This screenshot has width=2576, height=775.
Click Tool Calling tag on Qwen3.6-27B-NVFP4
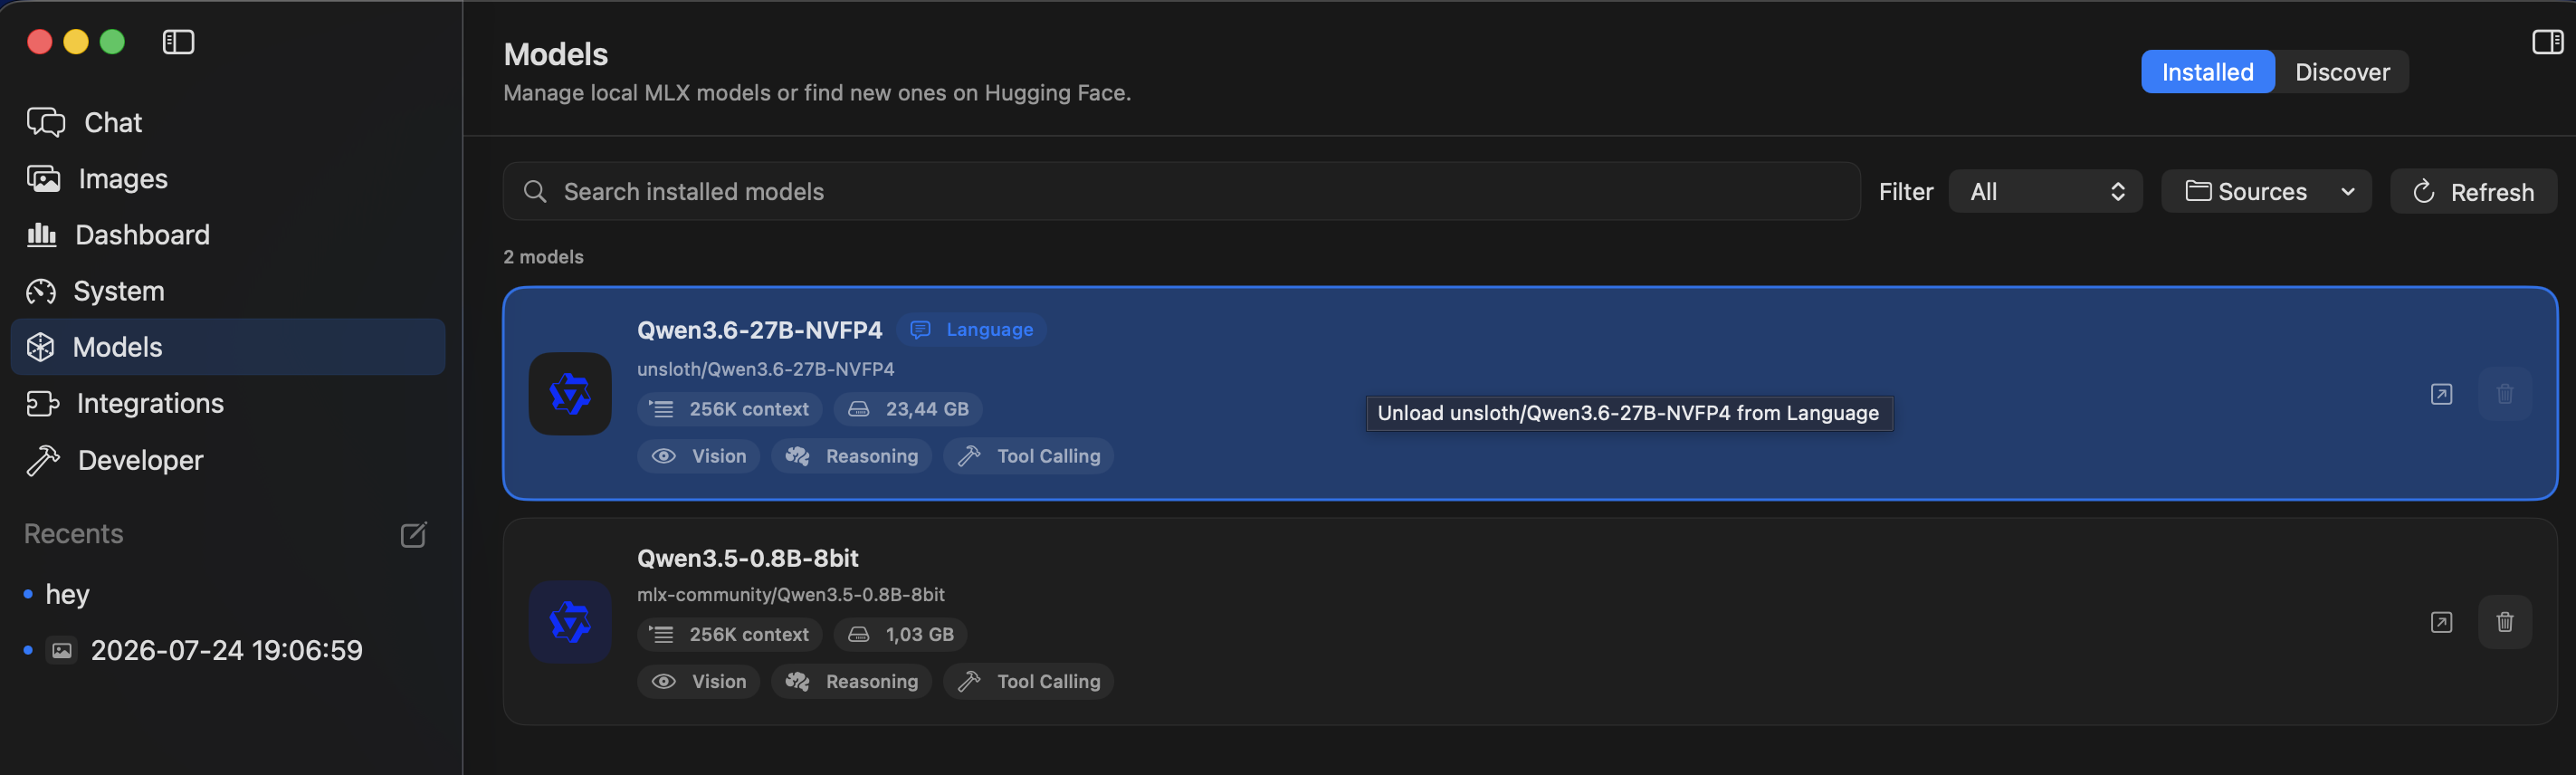click(x=1028, y=456)
